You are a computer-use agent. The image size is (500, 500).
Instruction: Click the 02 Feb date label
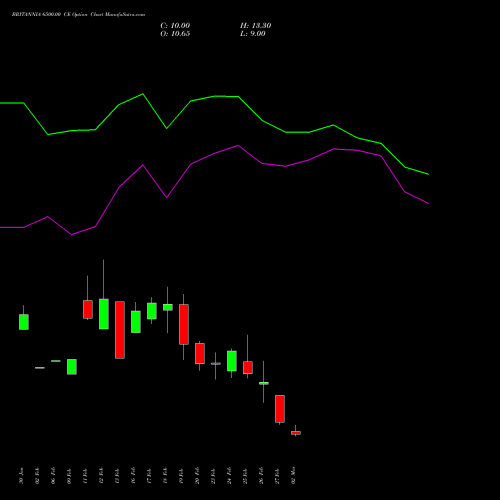coord(37,476)
